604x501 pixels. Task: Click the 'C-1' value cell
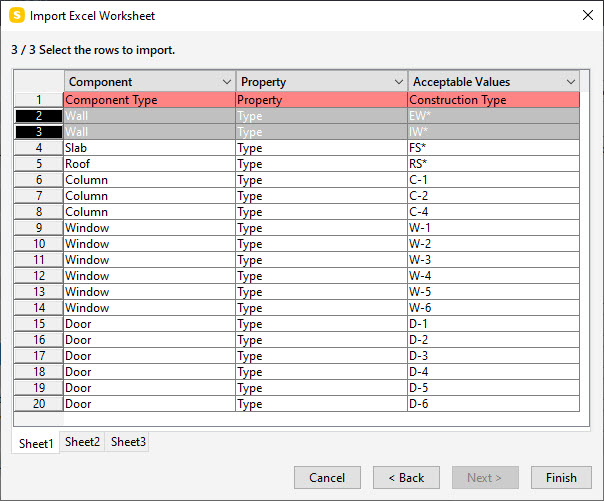coord(493,180)
